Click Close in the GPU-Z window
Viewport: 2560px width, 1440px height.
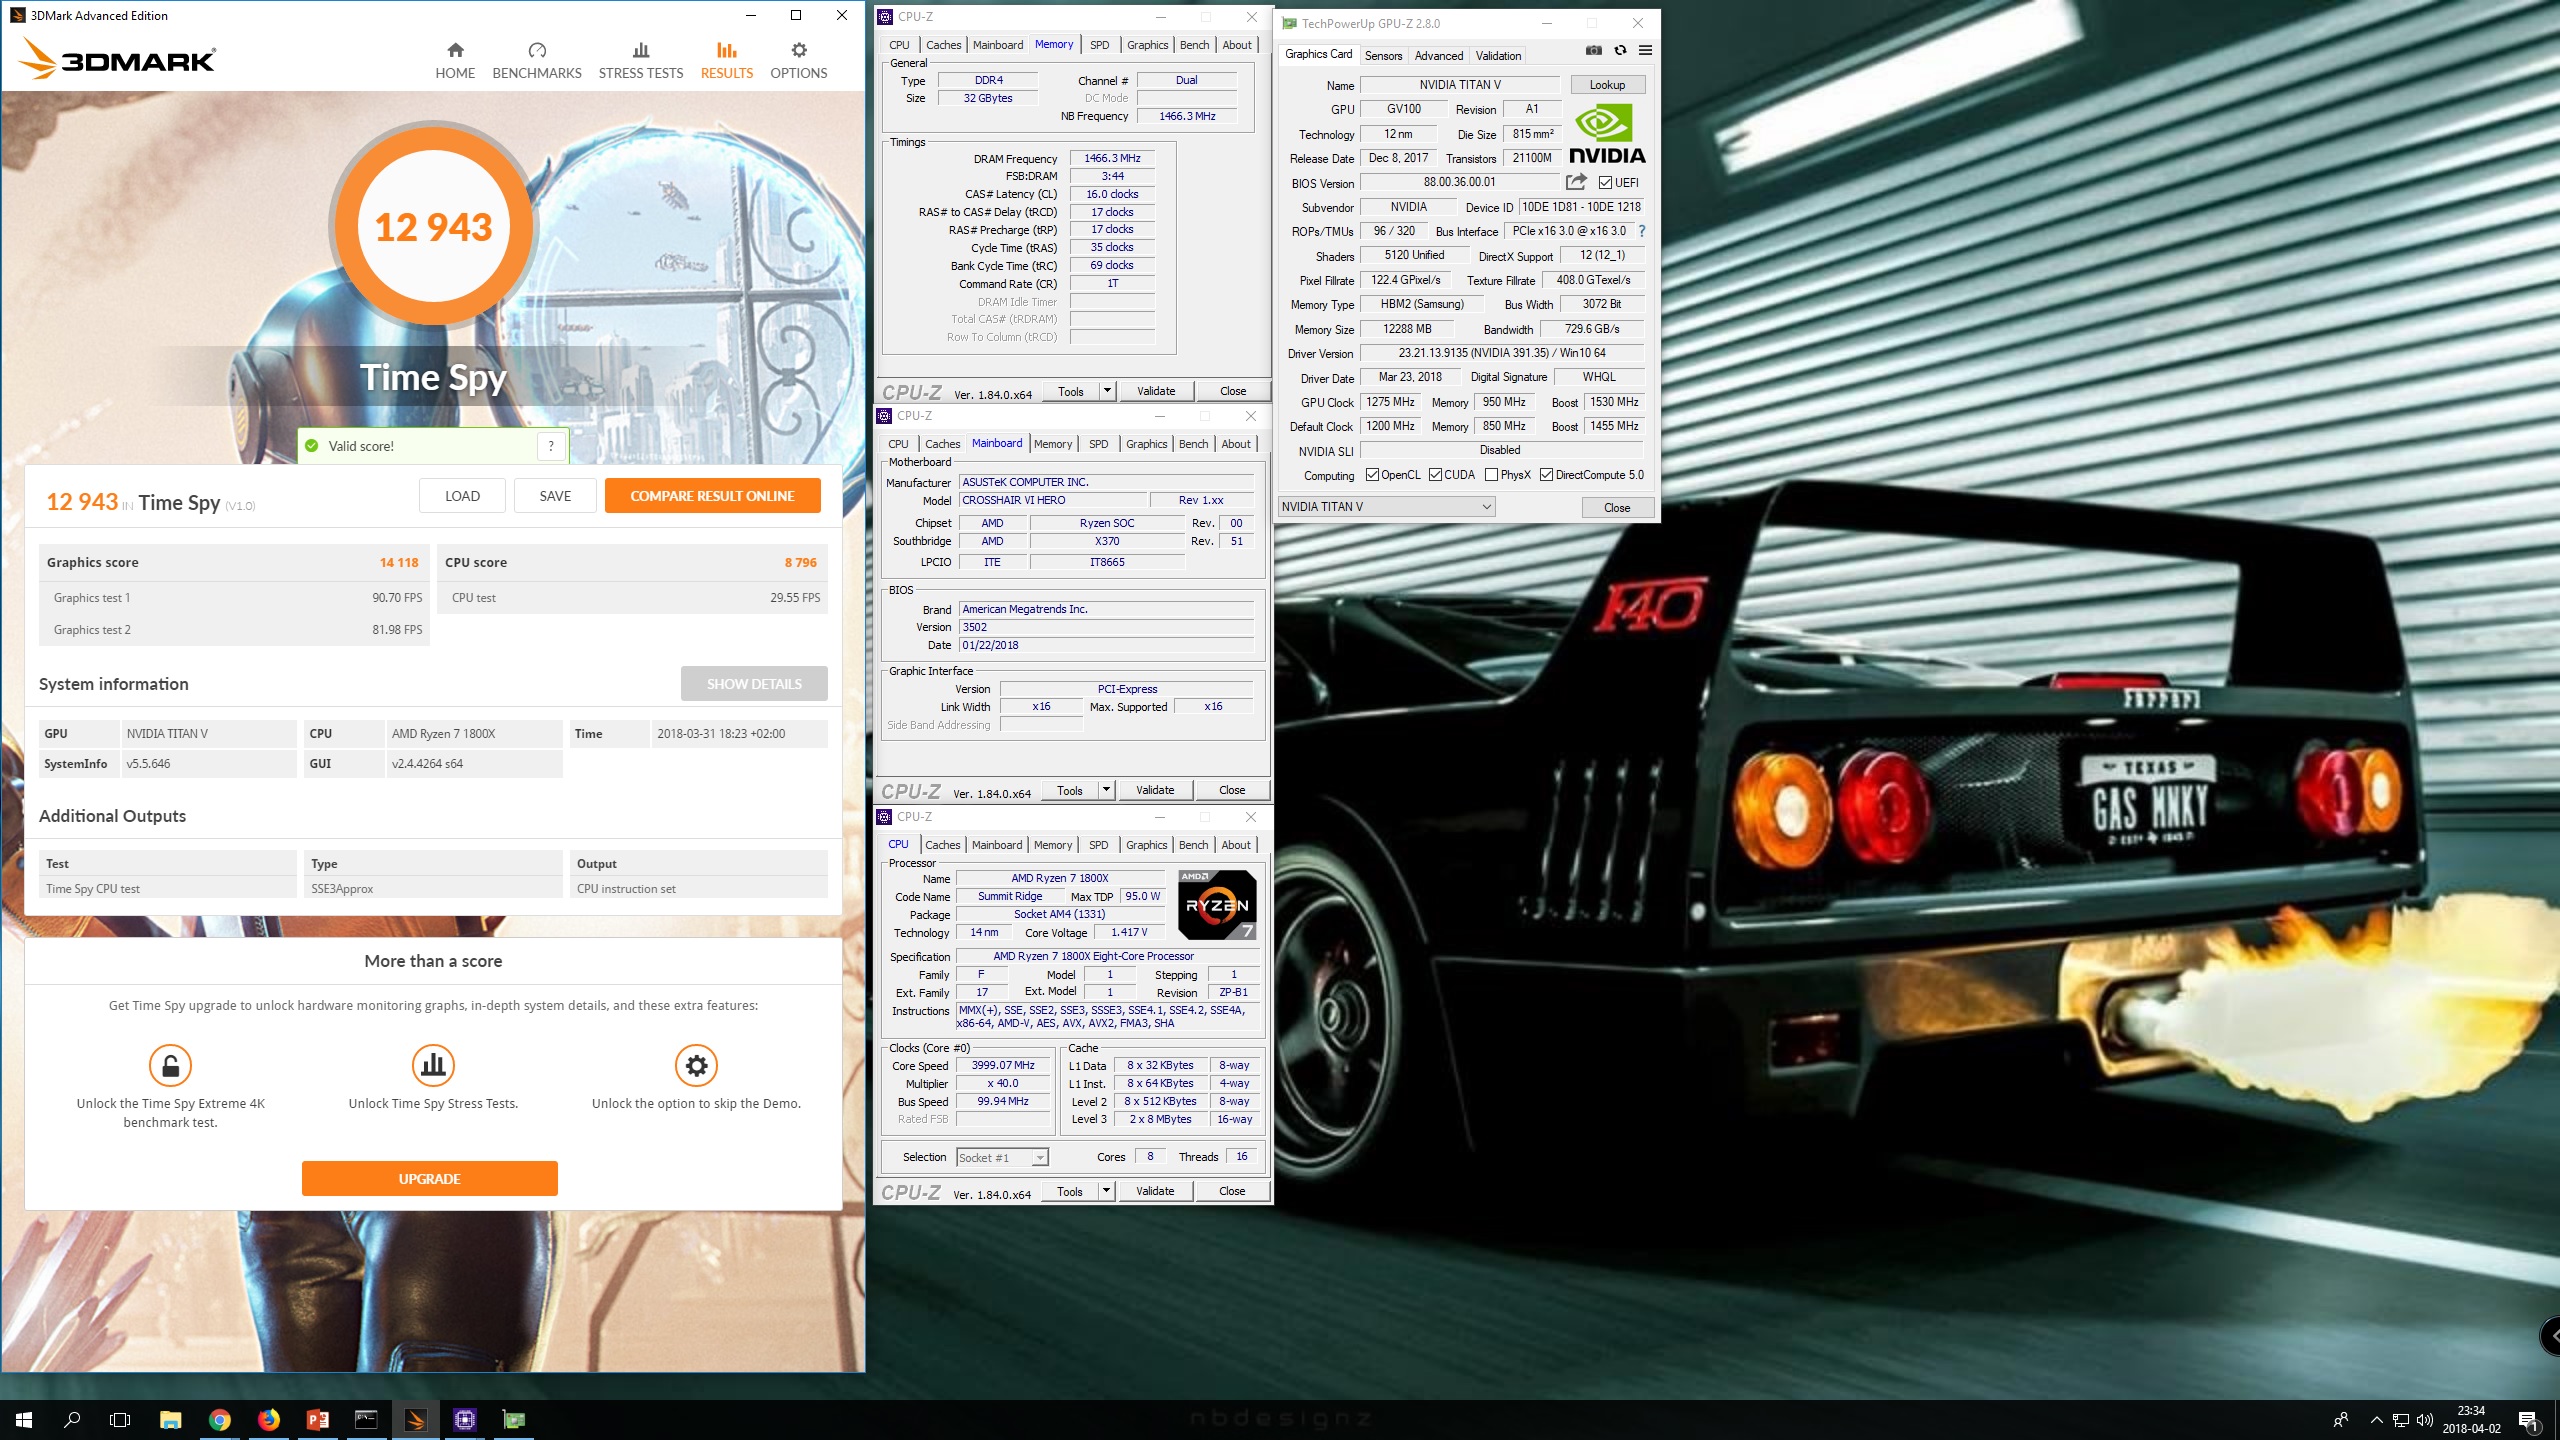(1617, 508)
